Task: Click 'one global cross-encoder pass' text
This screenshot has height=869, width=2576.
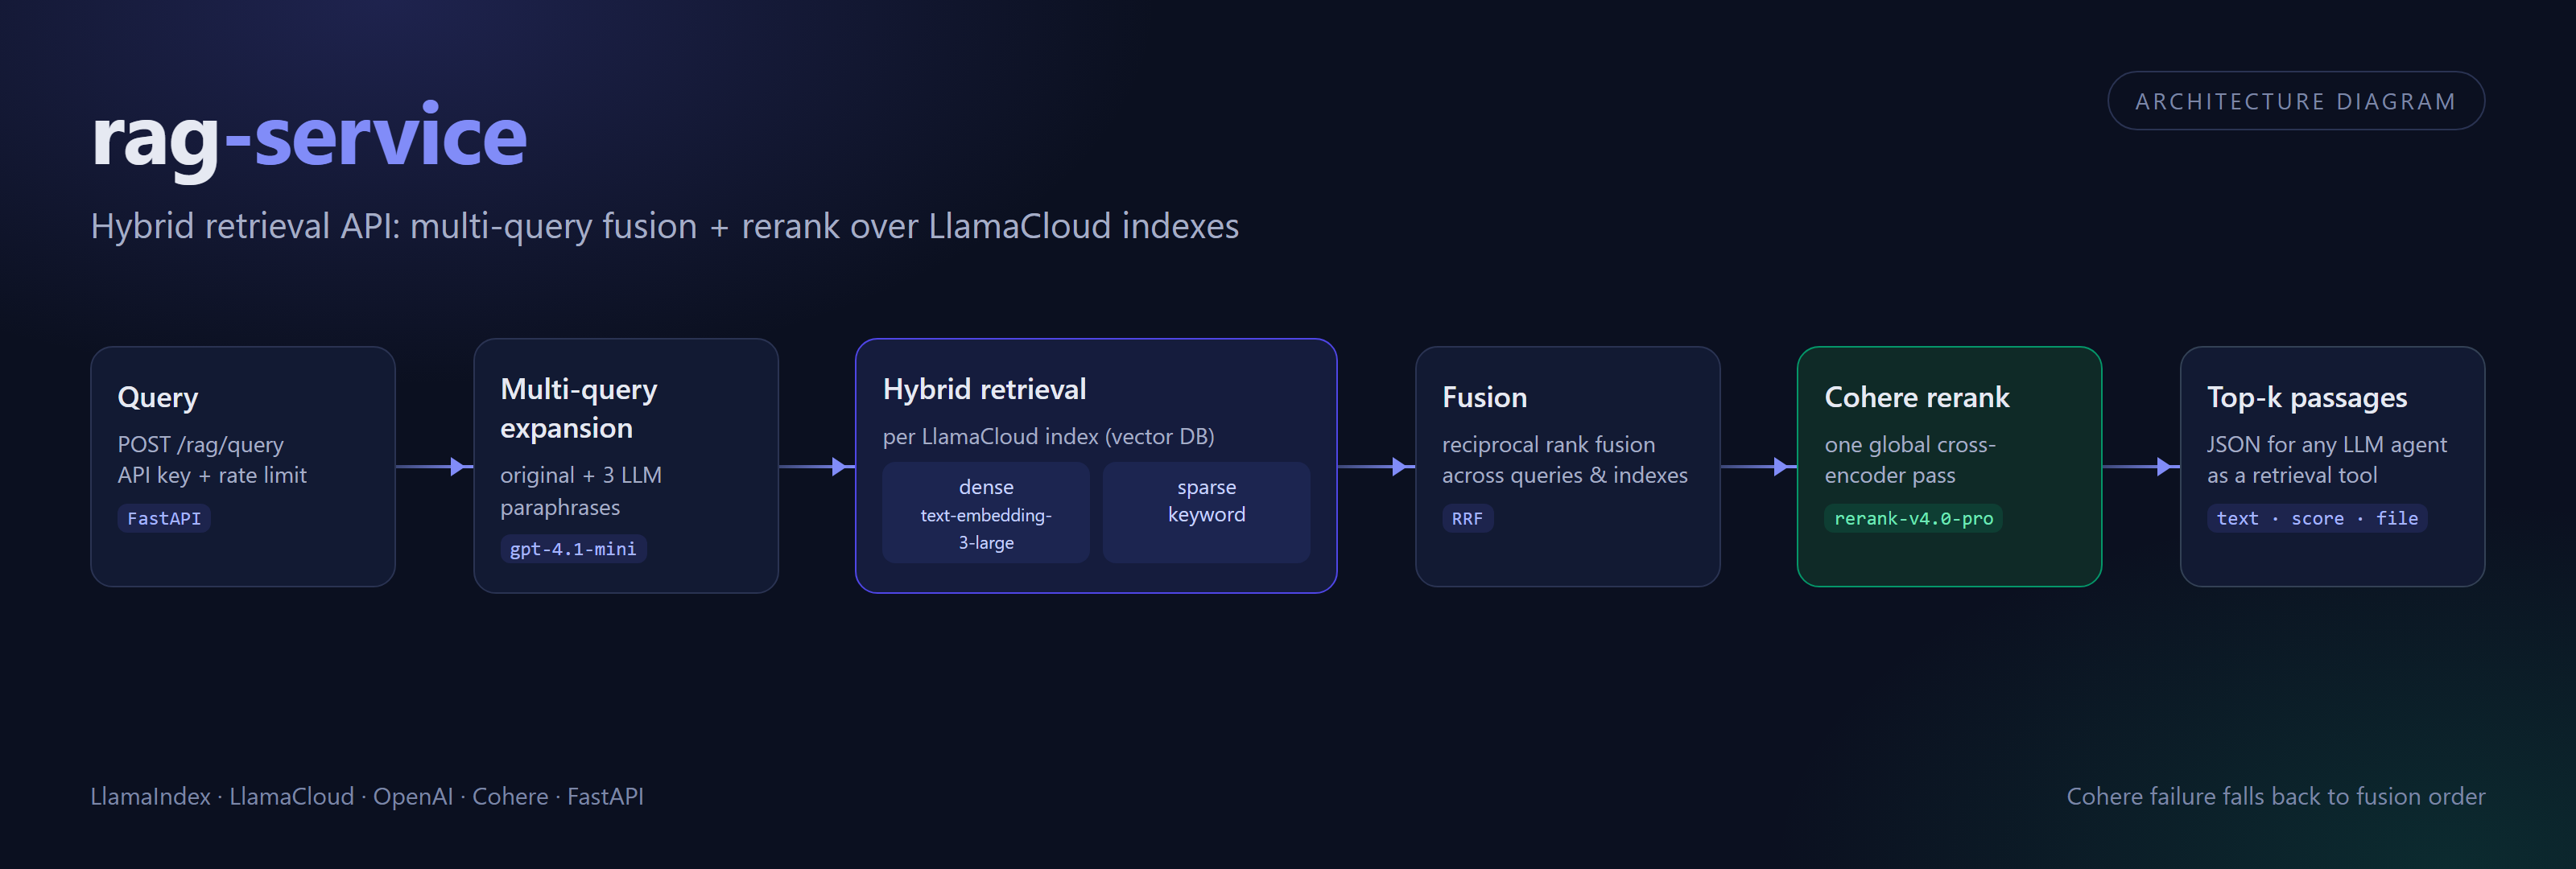Action: (1910, 460)
